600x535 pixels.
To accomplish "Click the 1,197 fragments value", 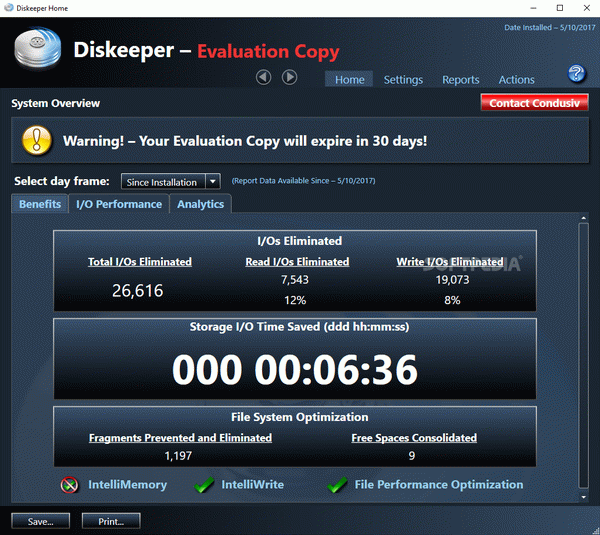I will point(178,456).
